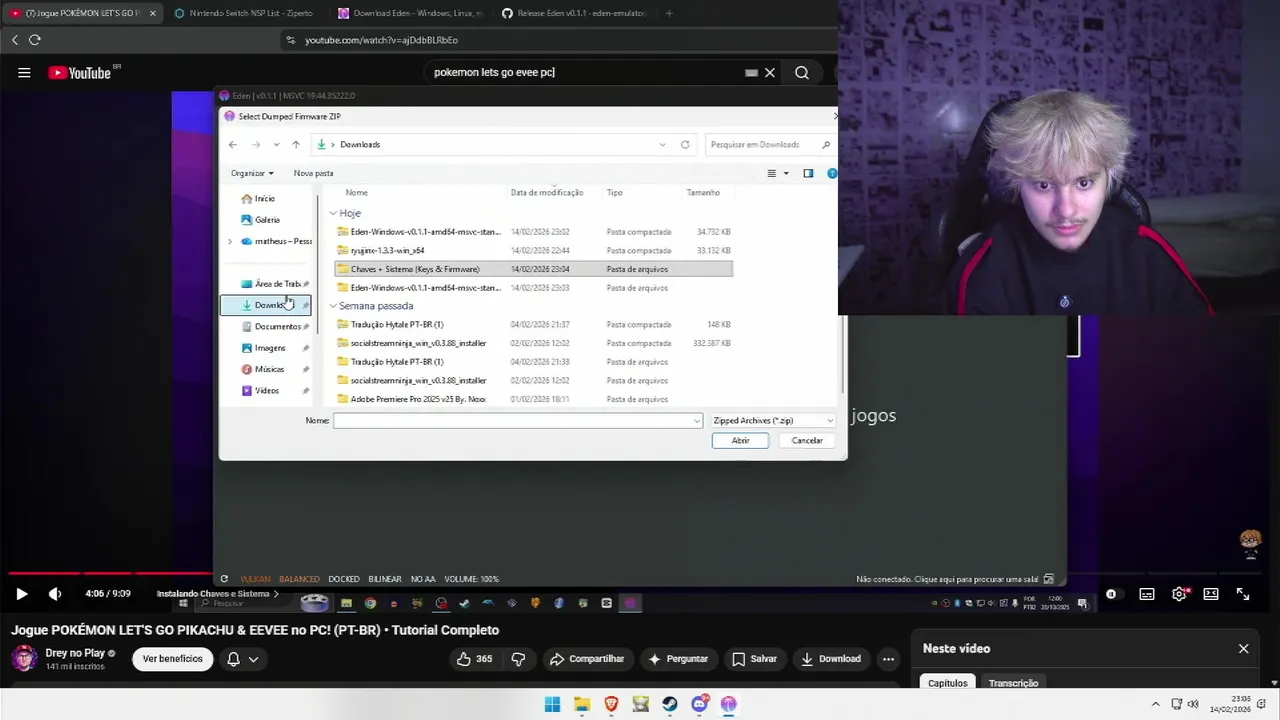This screenshot has width=1280, height=720.
Task: Click the Compartilhar button
Action: (x=587, y=659)
